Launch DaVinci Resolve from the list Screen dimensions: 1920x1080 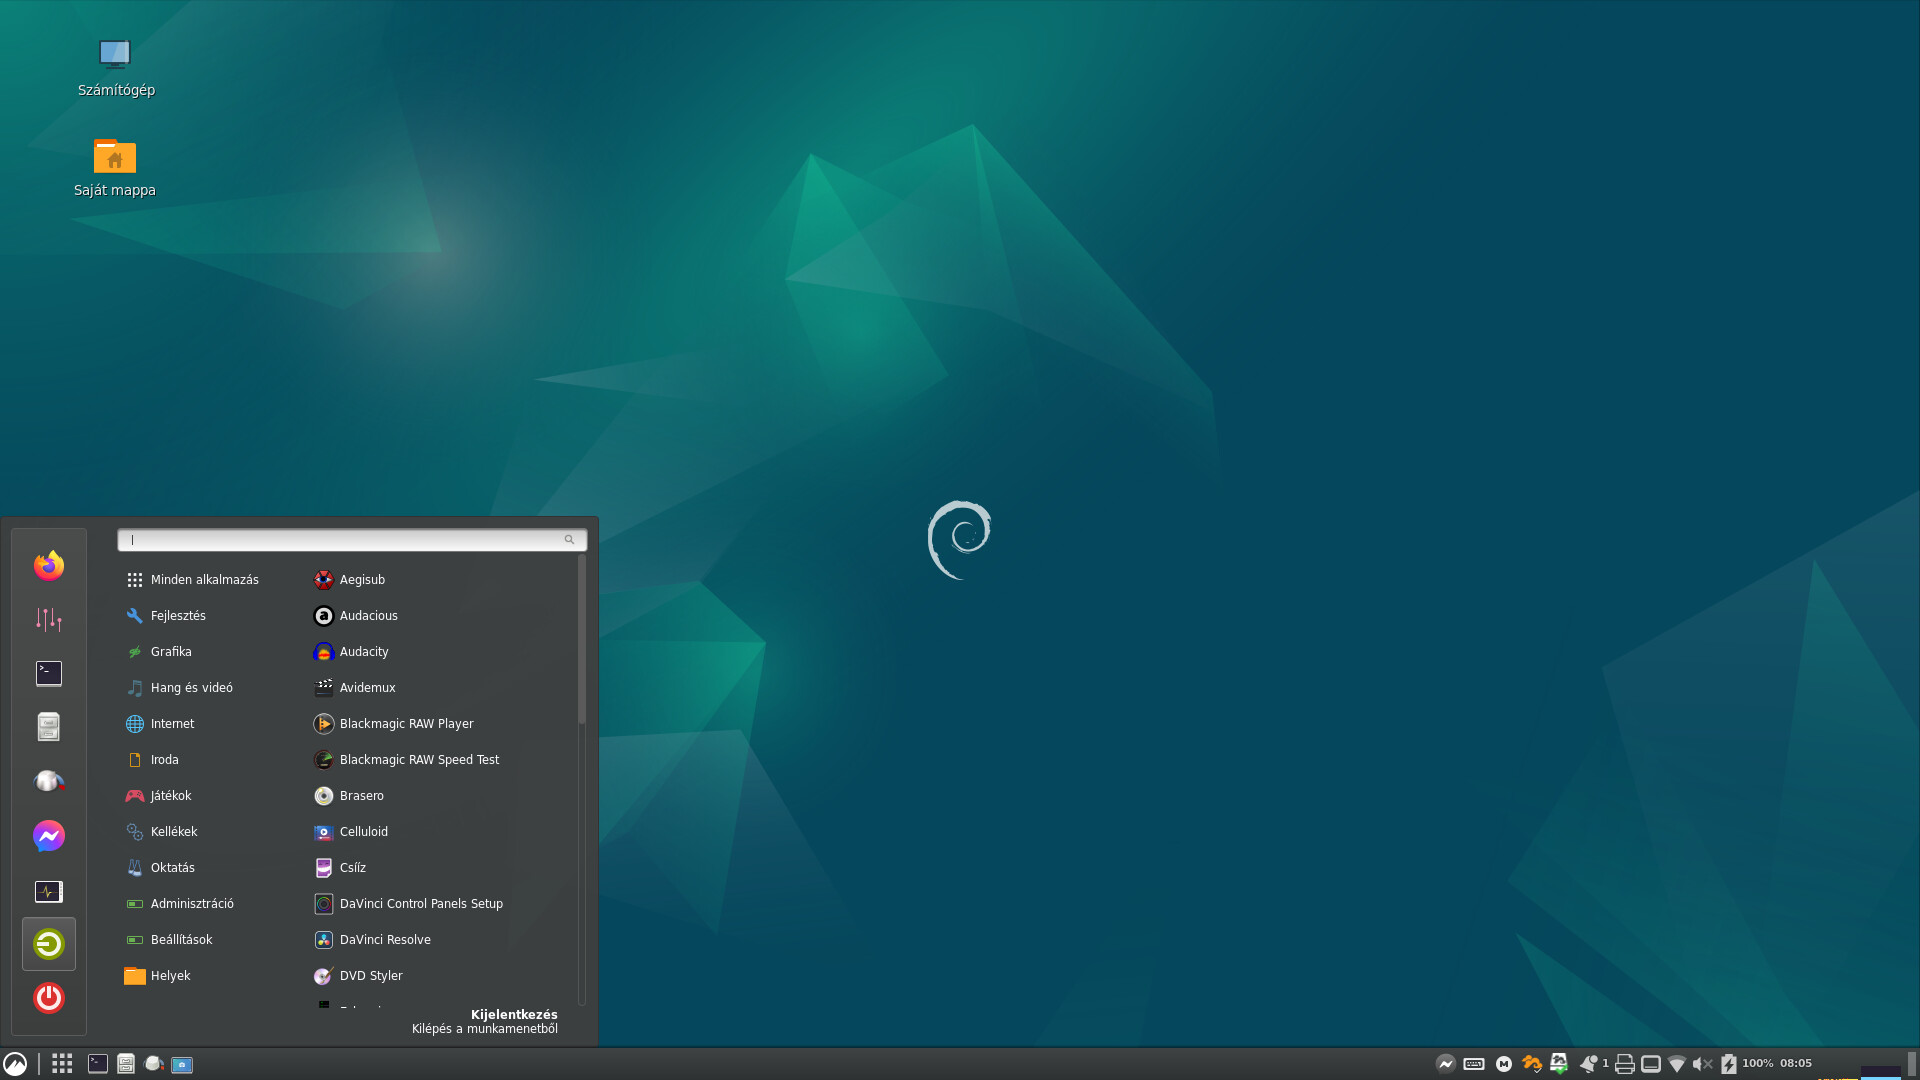pos(385,940)
